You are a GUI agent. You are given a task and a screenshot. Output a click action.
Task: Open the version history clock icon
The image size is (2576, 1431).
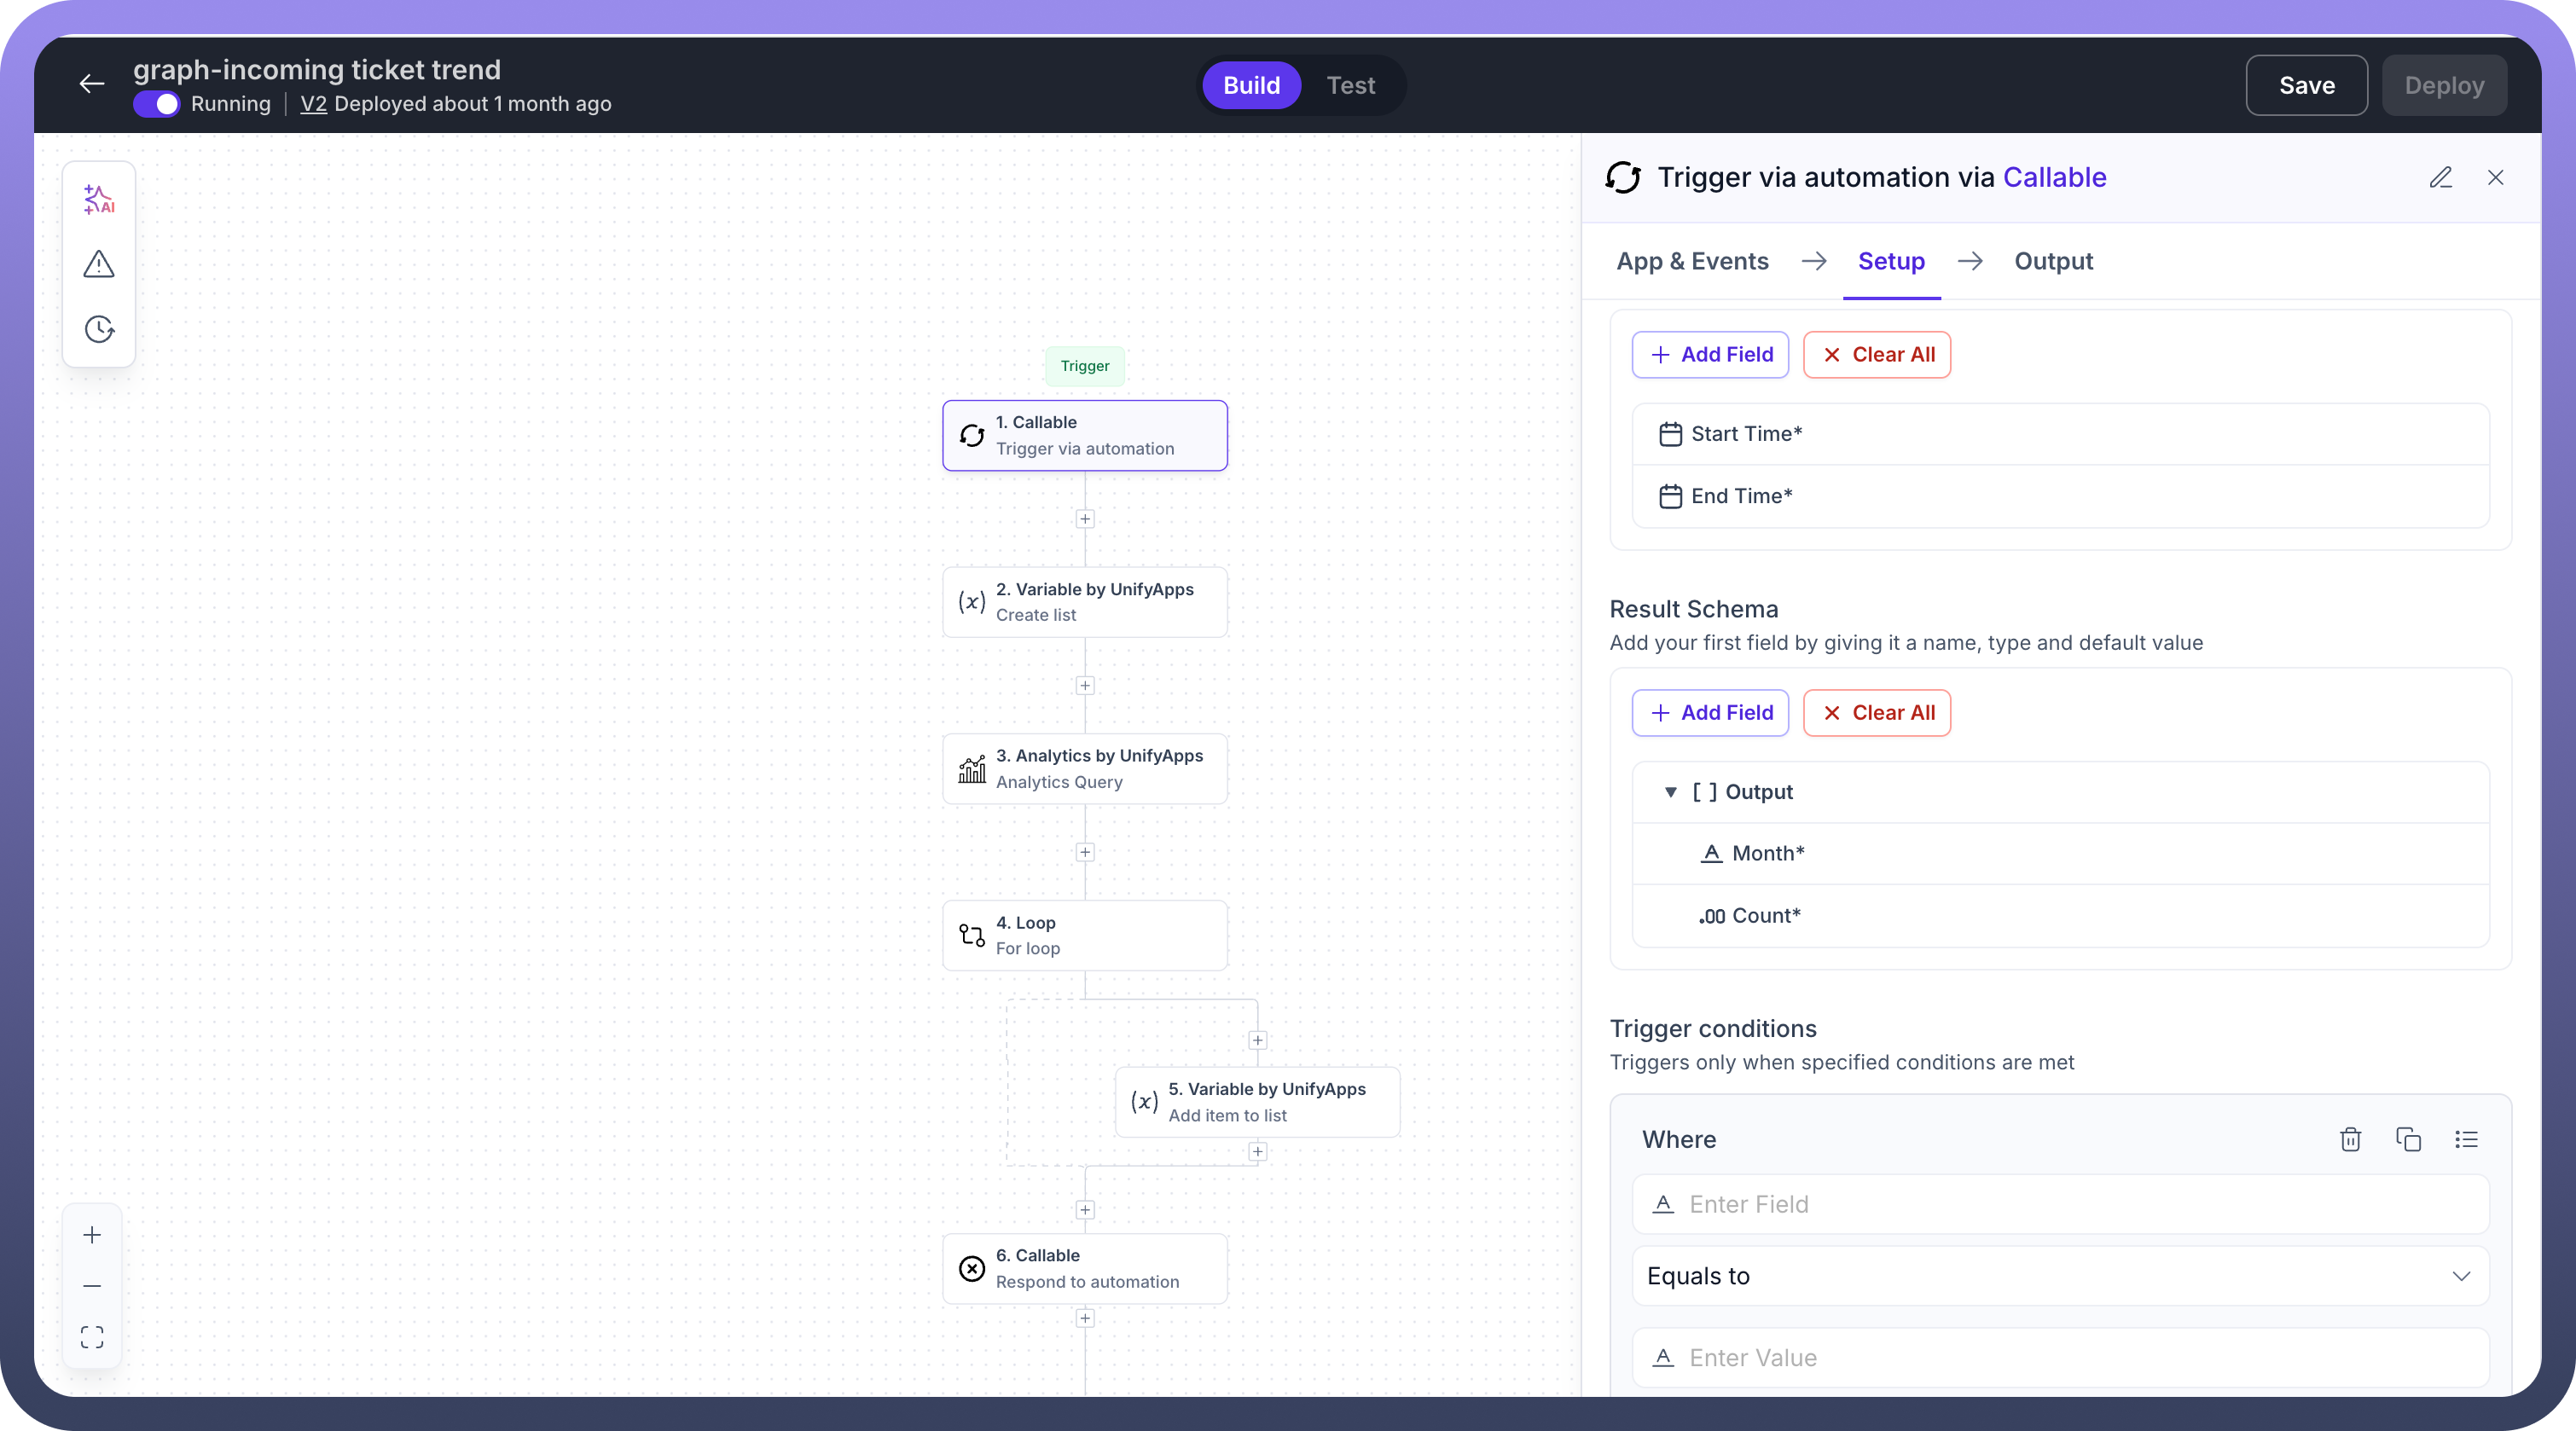[99, 329]
